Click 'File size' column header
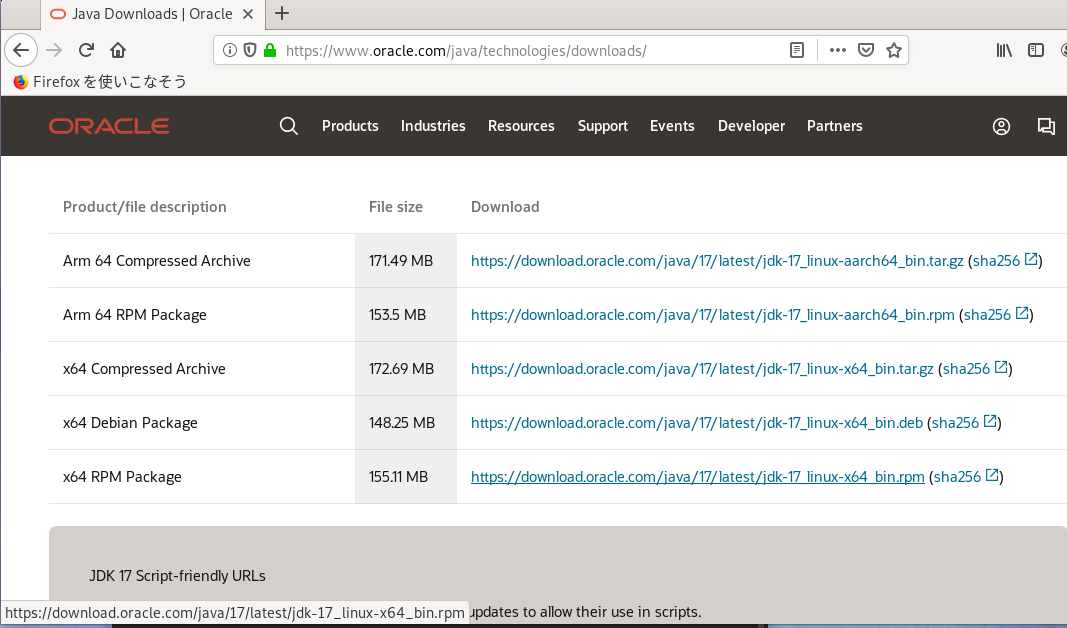This screenshot has height=628, width=1067. pos(395,207)
